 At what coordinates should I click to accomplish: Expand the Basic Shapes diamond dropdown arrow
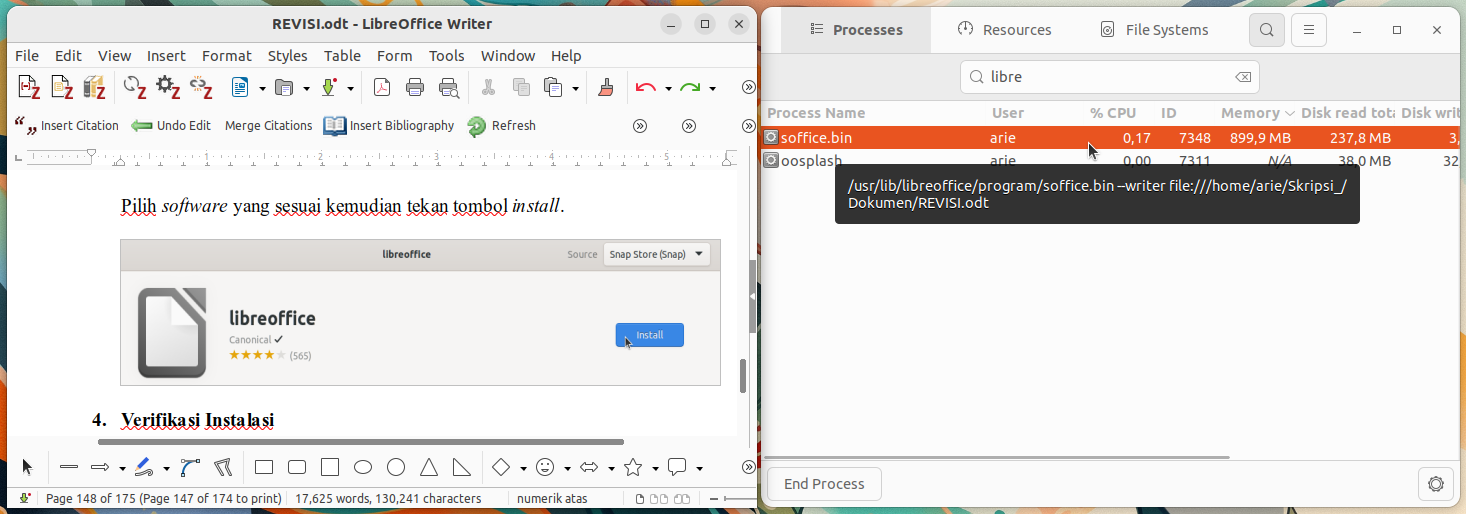[523, 467]
